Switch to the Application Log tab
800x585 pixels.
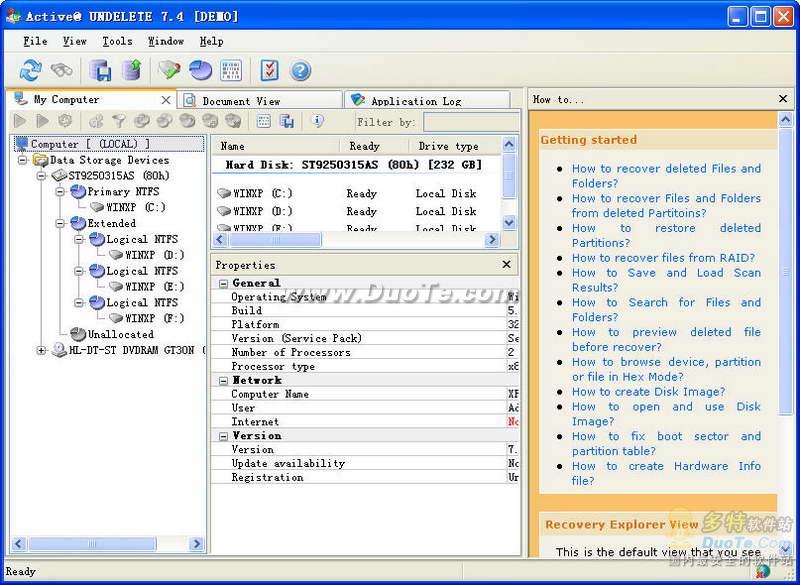pyautogui.click(x=428, y=100)
